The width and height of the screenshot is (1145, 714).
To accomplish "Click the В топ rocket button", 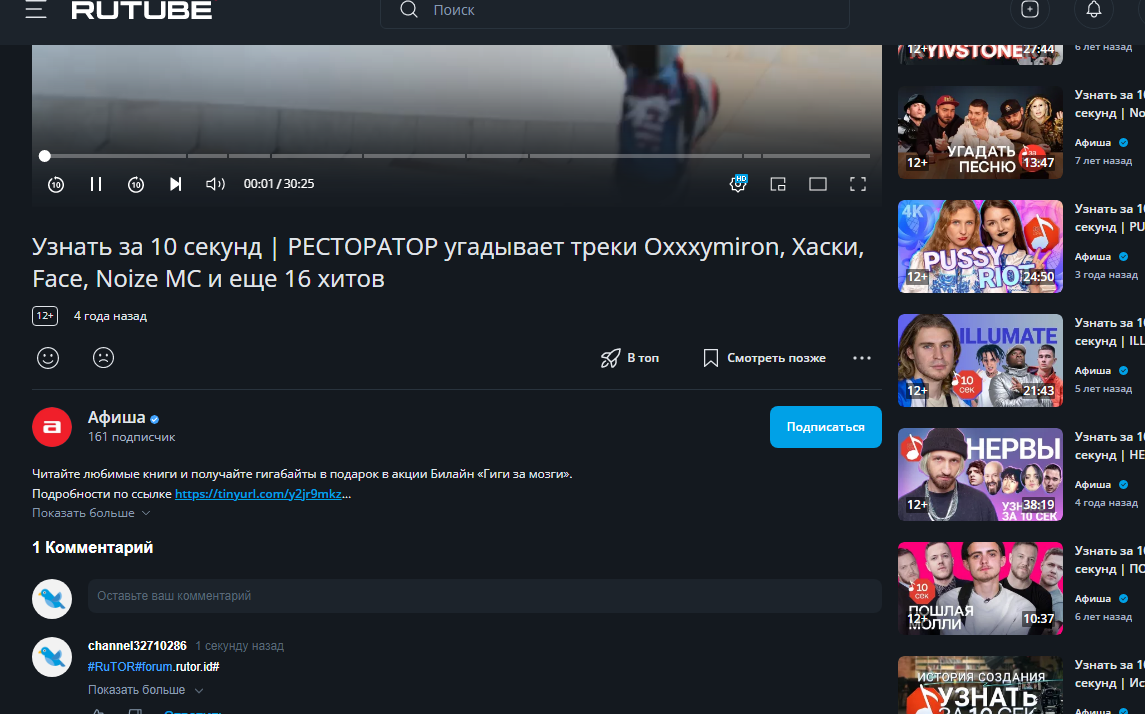I will pyautogui.click(x=629, y=358).
